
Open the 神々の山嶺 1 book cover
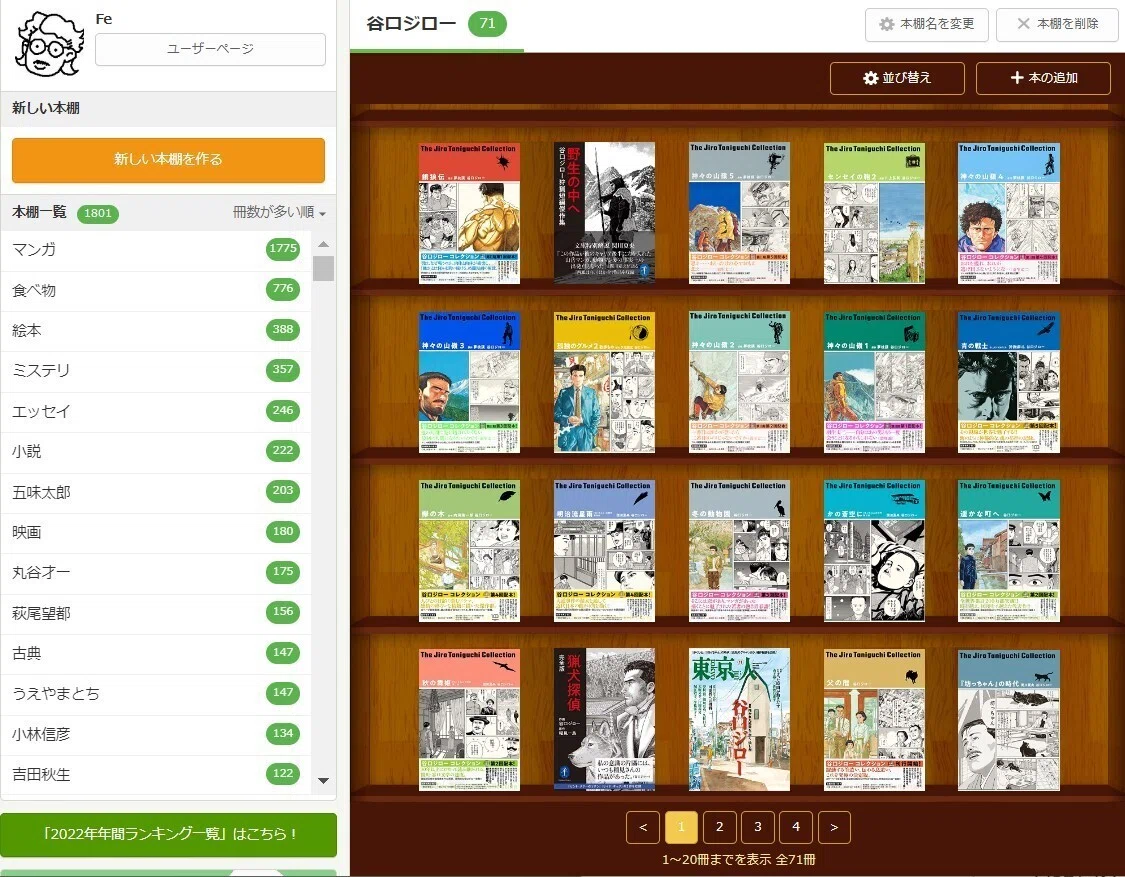point(874,383)
